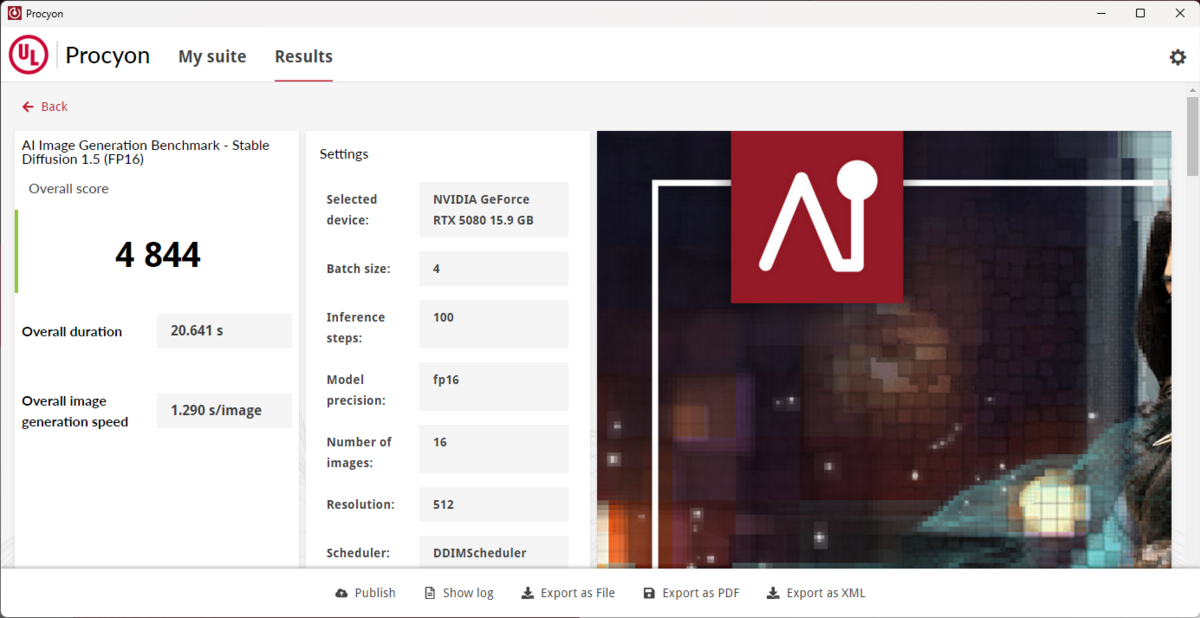Image resolution: width=1200 pixels, height=618 pixels.
Task: Click the Export as PDF save icon
Action: pos(649,593)
